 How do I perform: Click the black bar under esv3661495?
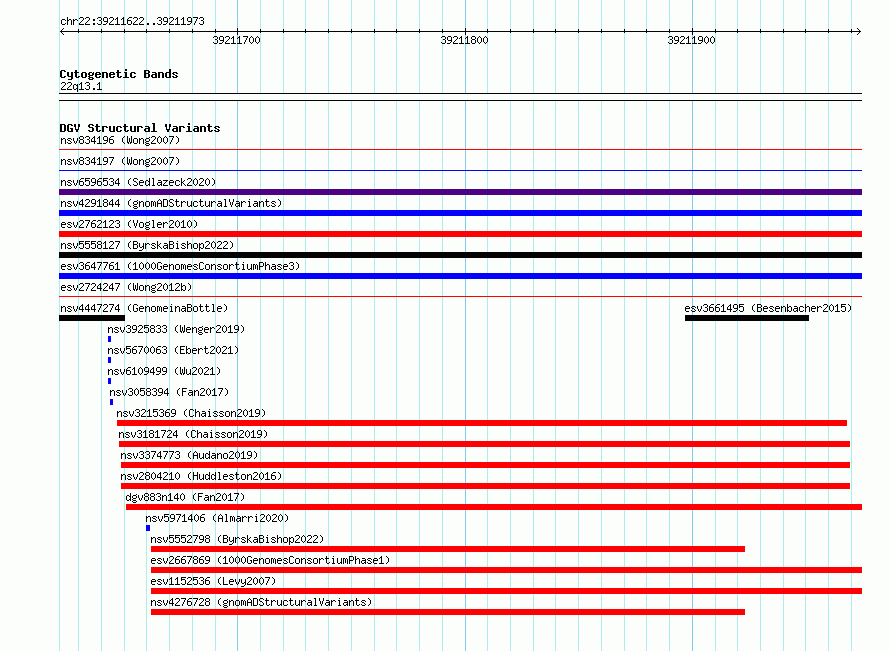pos(746,318)
